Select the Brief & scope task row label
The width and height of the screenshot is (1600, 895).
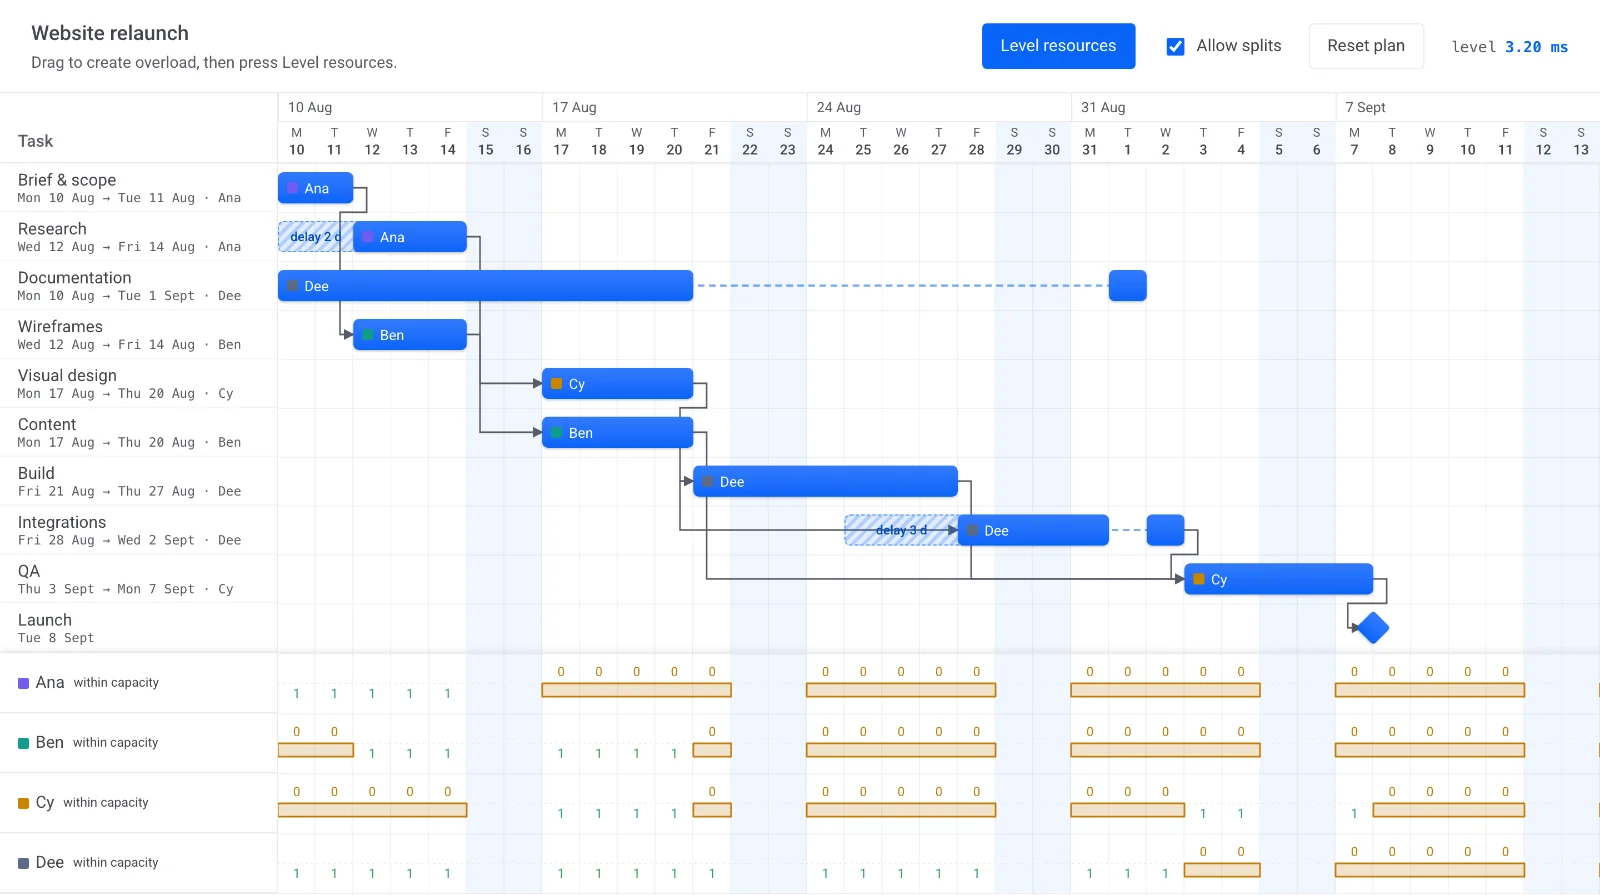coord(139,188)
